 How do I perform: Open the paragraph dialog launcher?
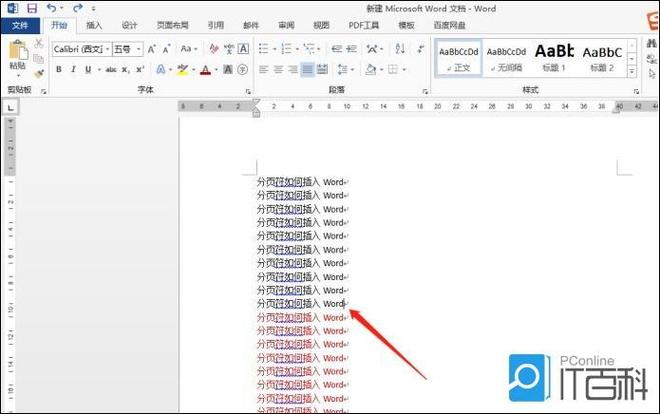point(425,91)
